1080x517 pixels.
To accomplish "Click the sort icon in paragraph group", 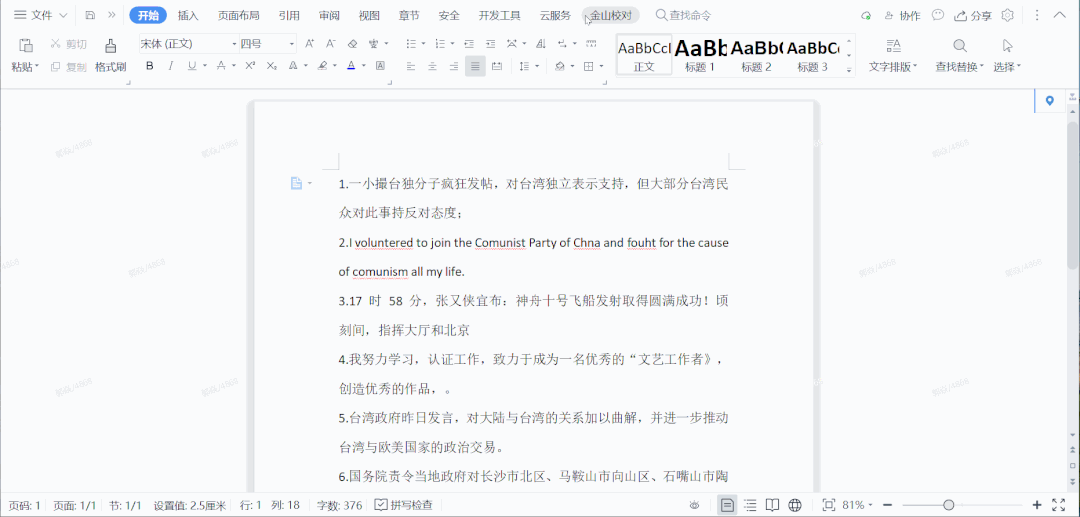I will (542, 44).
